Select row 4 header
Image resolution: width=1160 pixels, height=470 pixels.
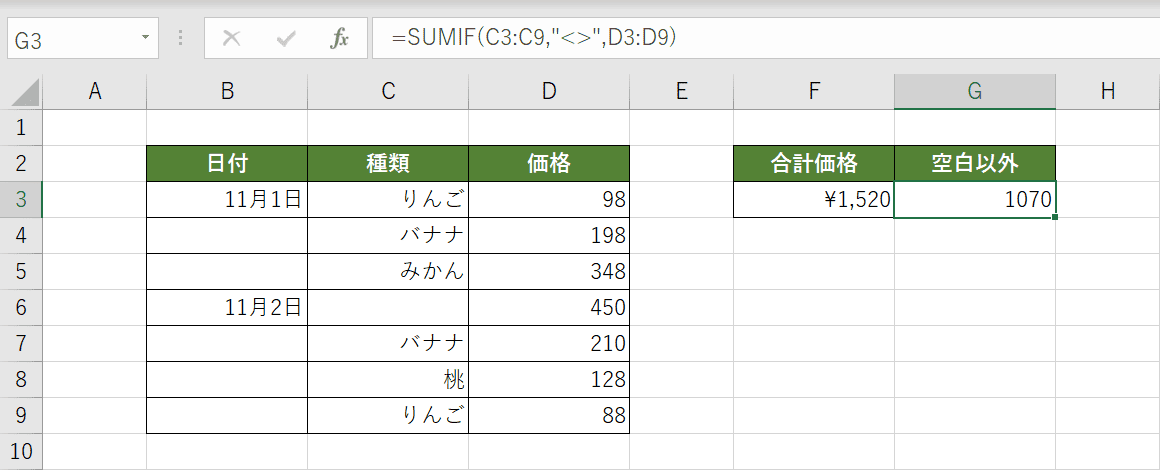coord(21,235)
